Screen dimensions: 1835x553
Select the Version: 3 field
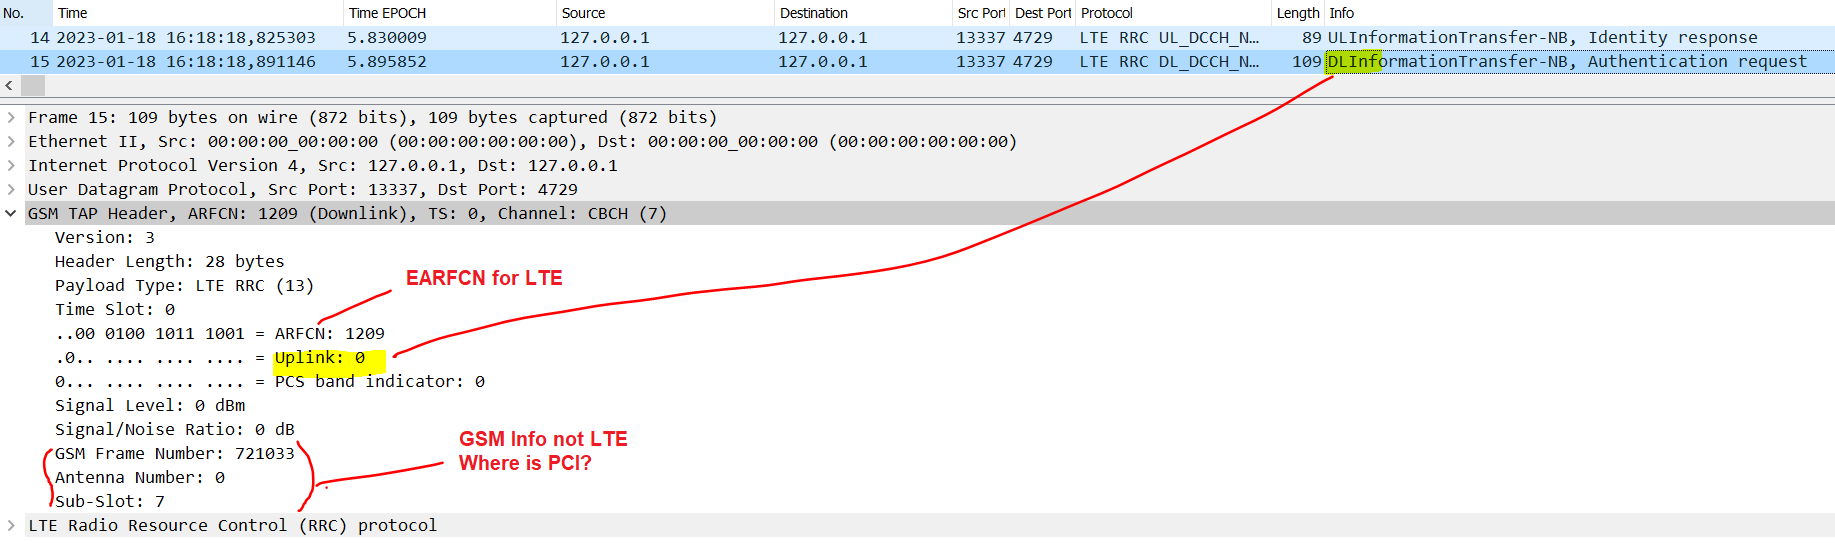(x=105, y=237)
